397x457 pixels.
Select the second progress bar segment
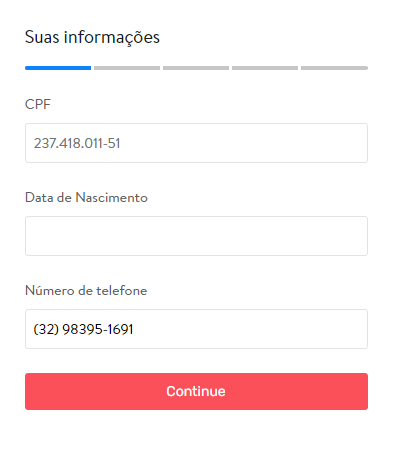coord(127,68)
